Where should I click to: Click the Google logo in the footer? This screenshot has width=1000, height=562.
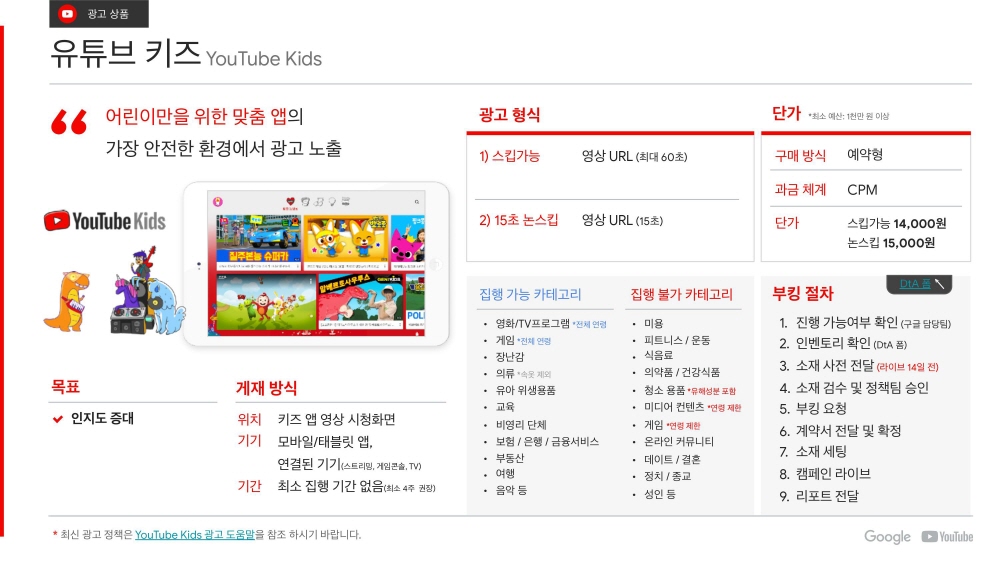point(888,537)
